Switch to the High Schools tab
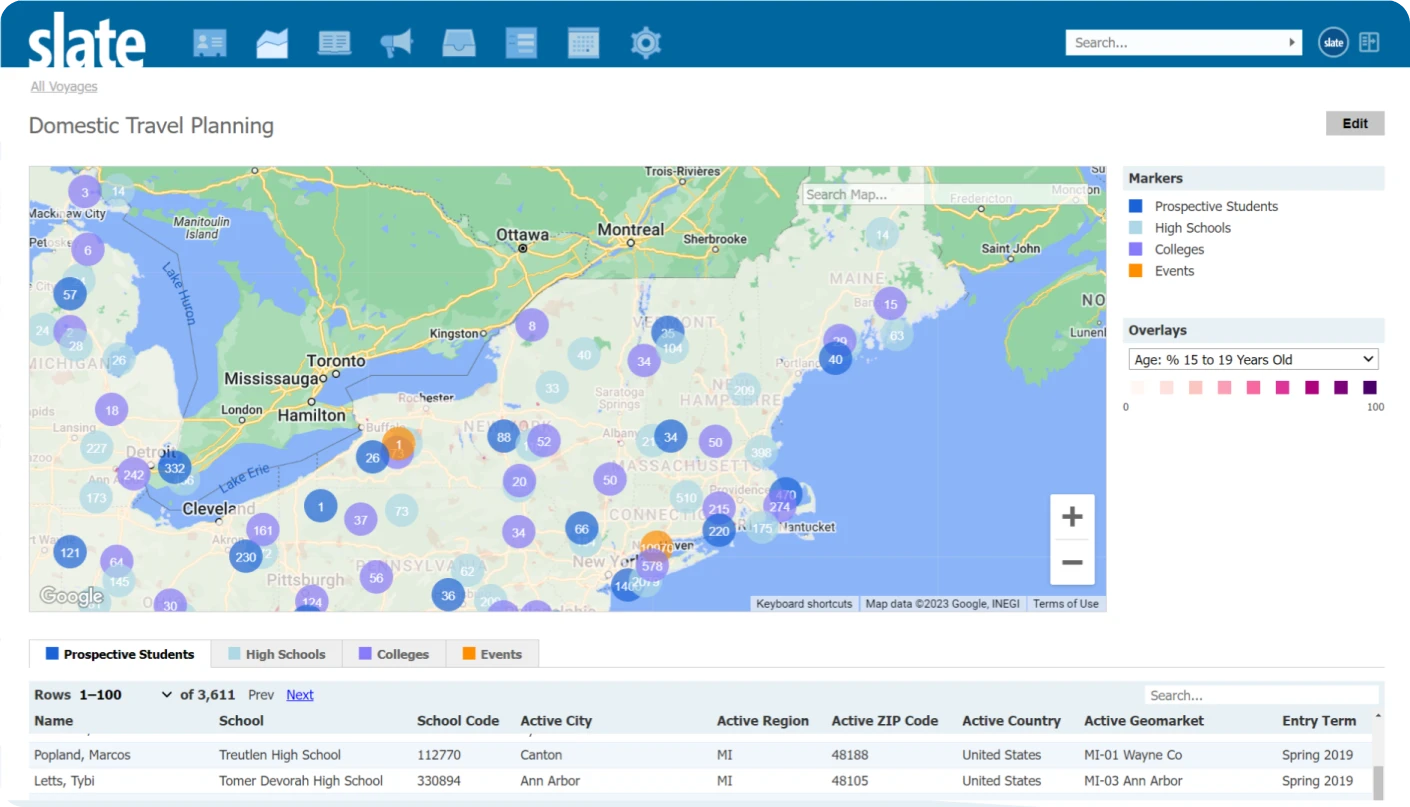Image resolution: width=1410 pixels, height=807 pixels. coord(277,654)
